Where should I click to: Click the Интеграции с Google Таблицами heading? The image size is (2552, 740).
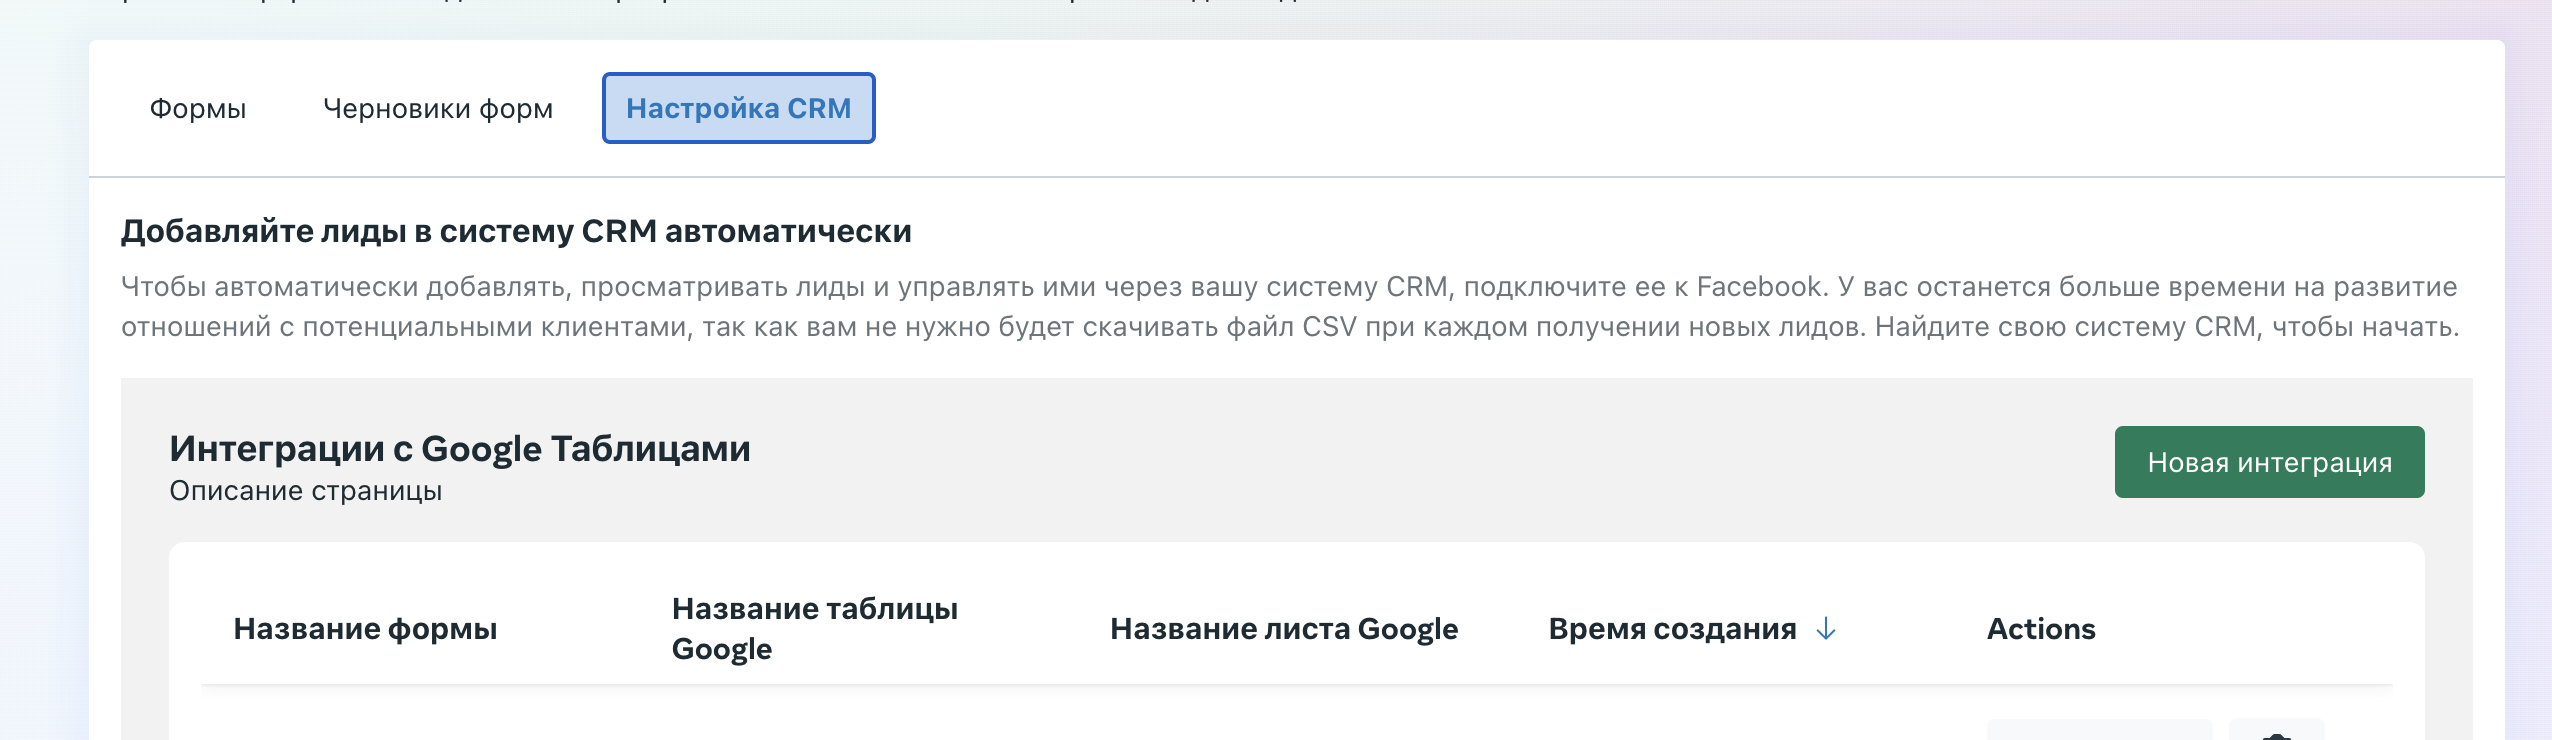point(460,449)
